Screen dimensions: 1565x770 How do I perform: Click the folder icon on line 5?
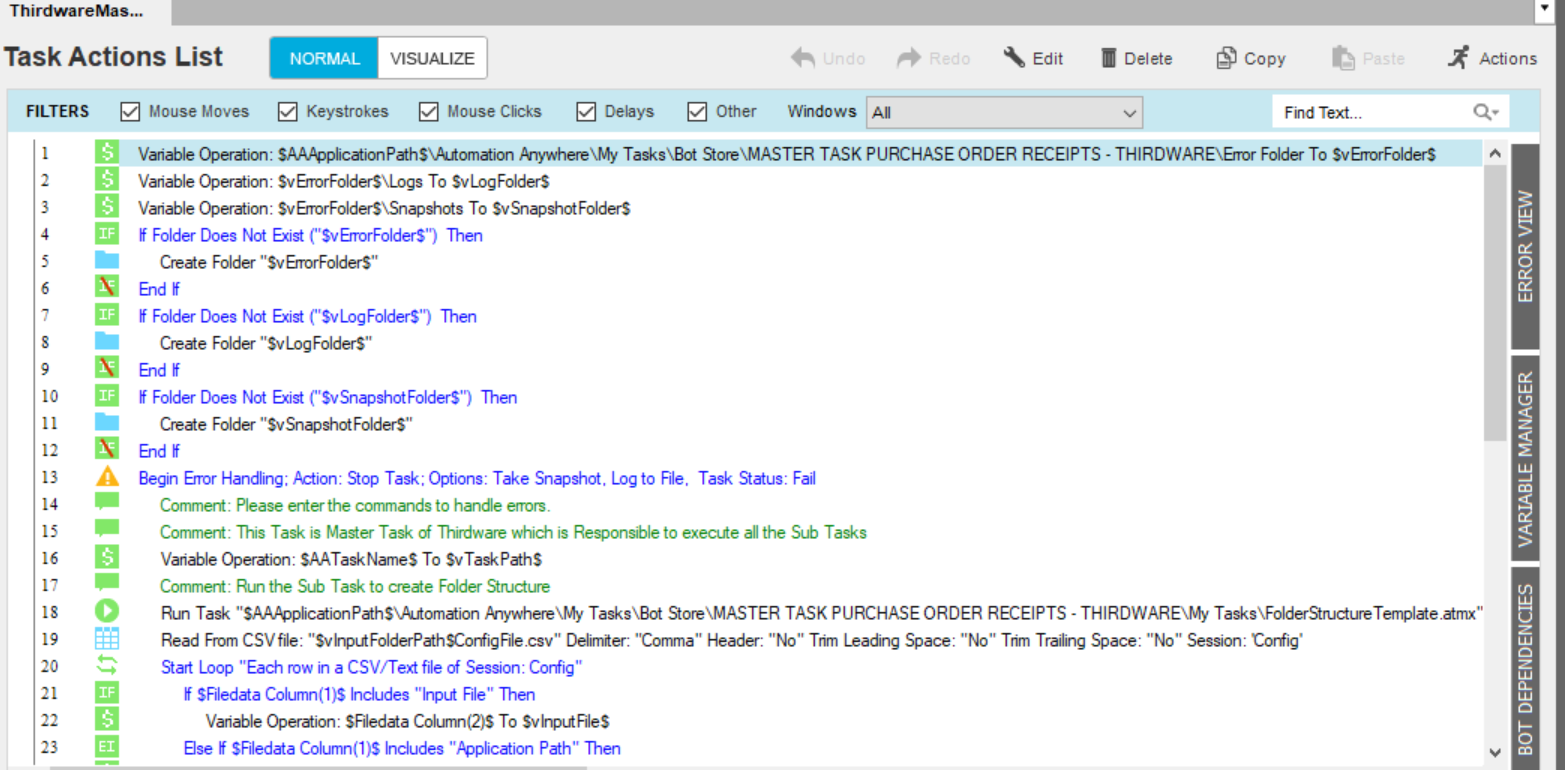(x=107, y=262)
